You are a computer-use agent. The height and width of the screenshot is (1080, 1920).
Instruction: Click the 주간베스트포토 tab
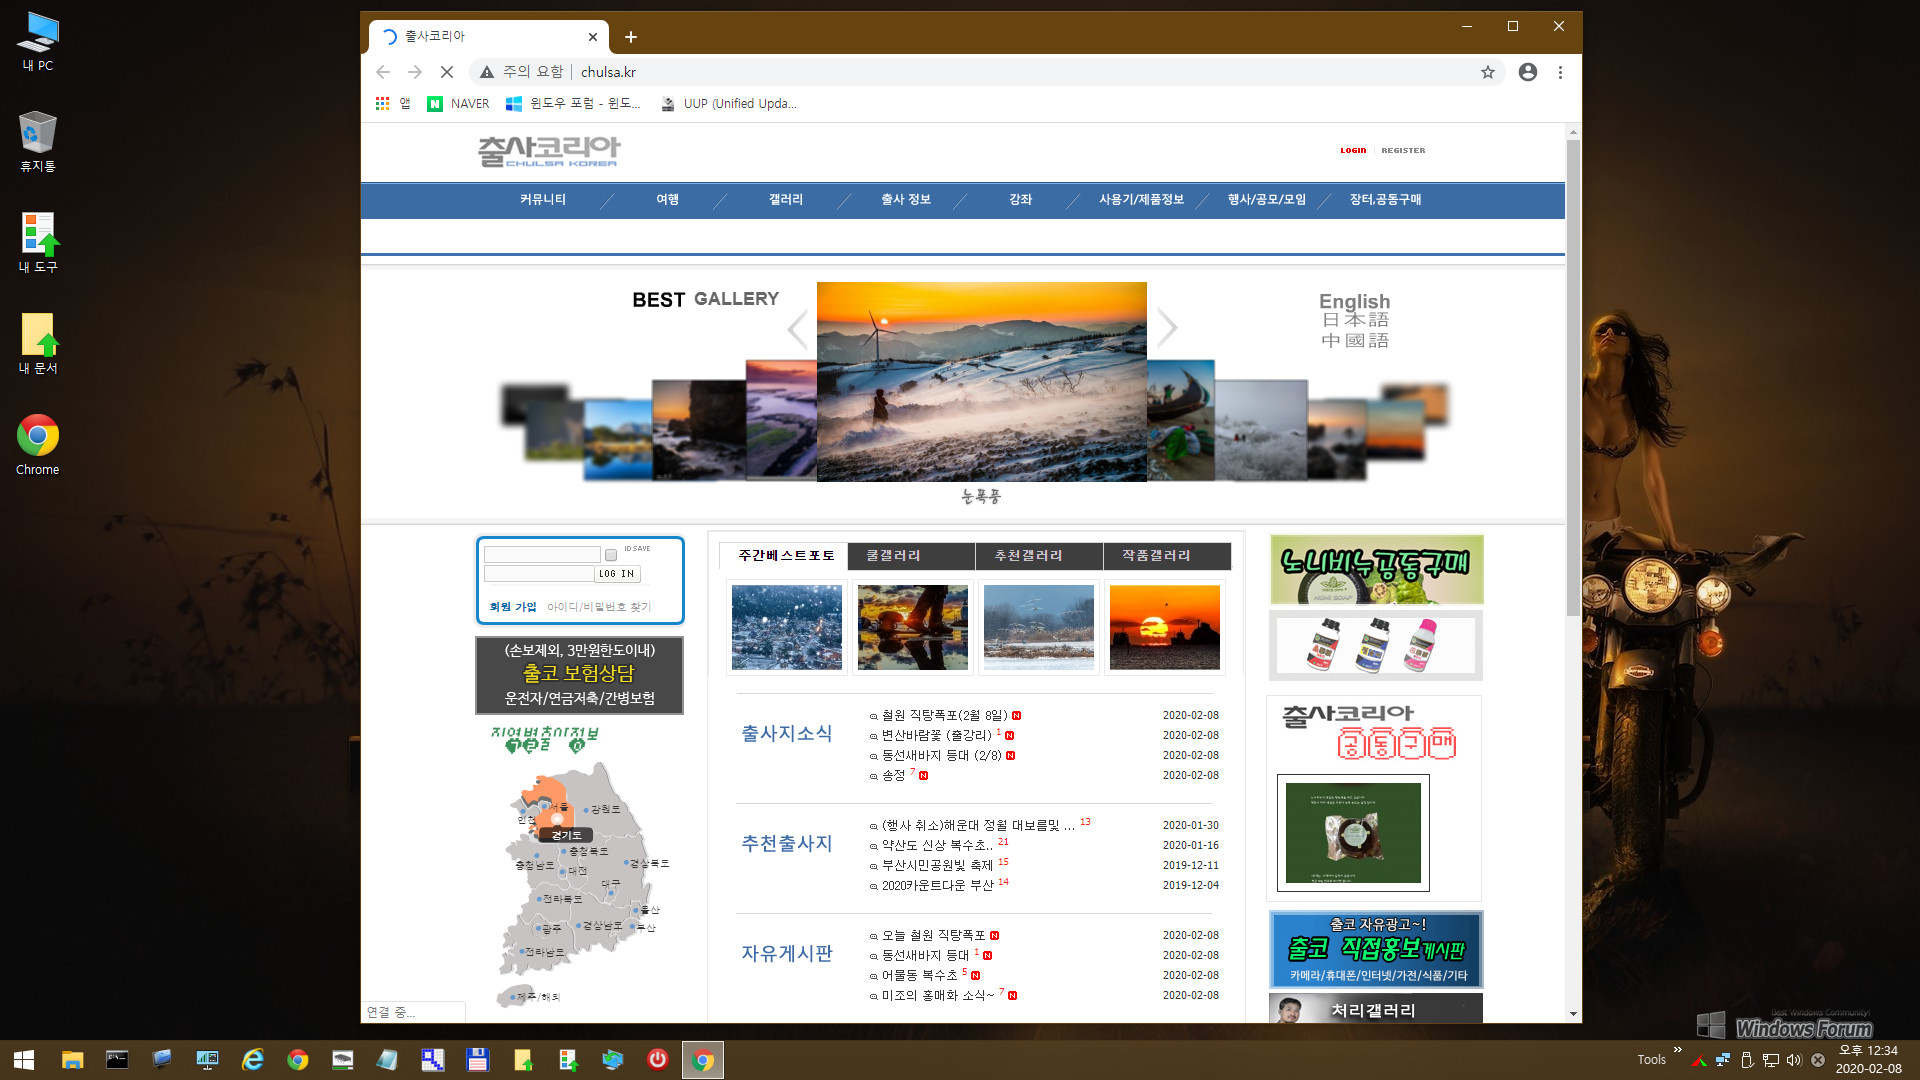[785, 554]
